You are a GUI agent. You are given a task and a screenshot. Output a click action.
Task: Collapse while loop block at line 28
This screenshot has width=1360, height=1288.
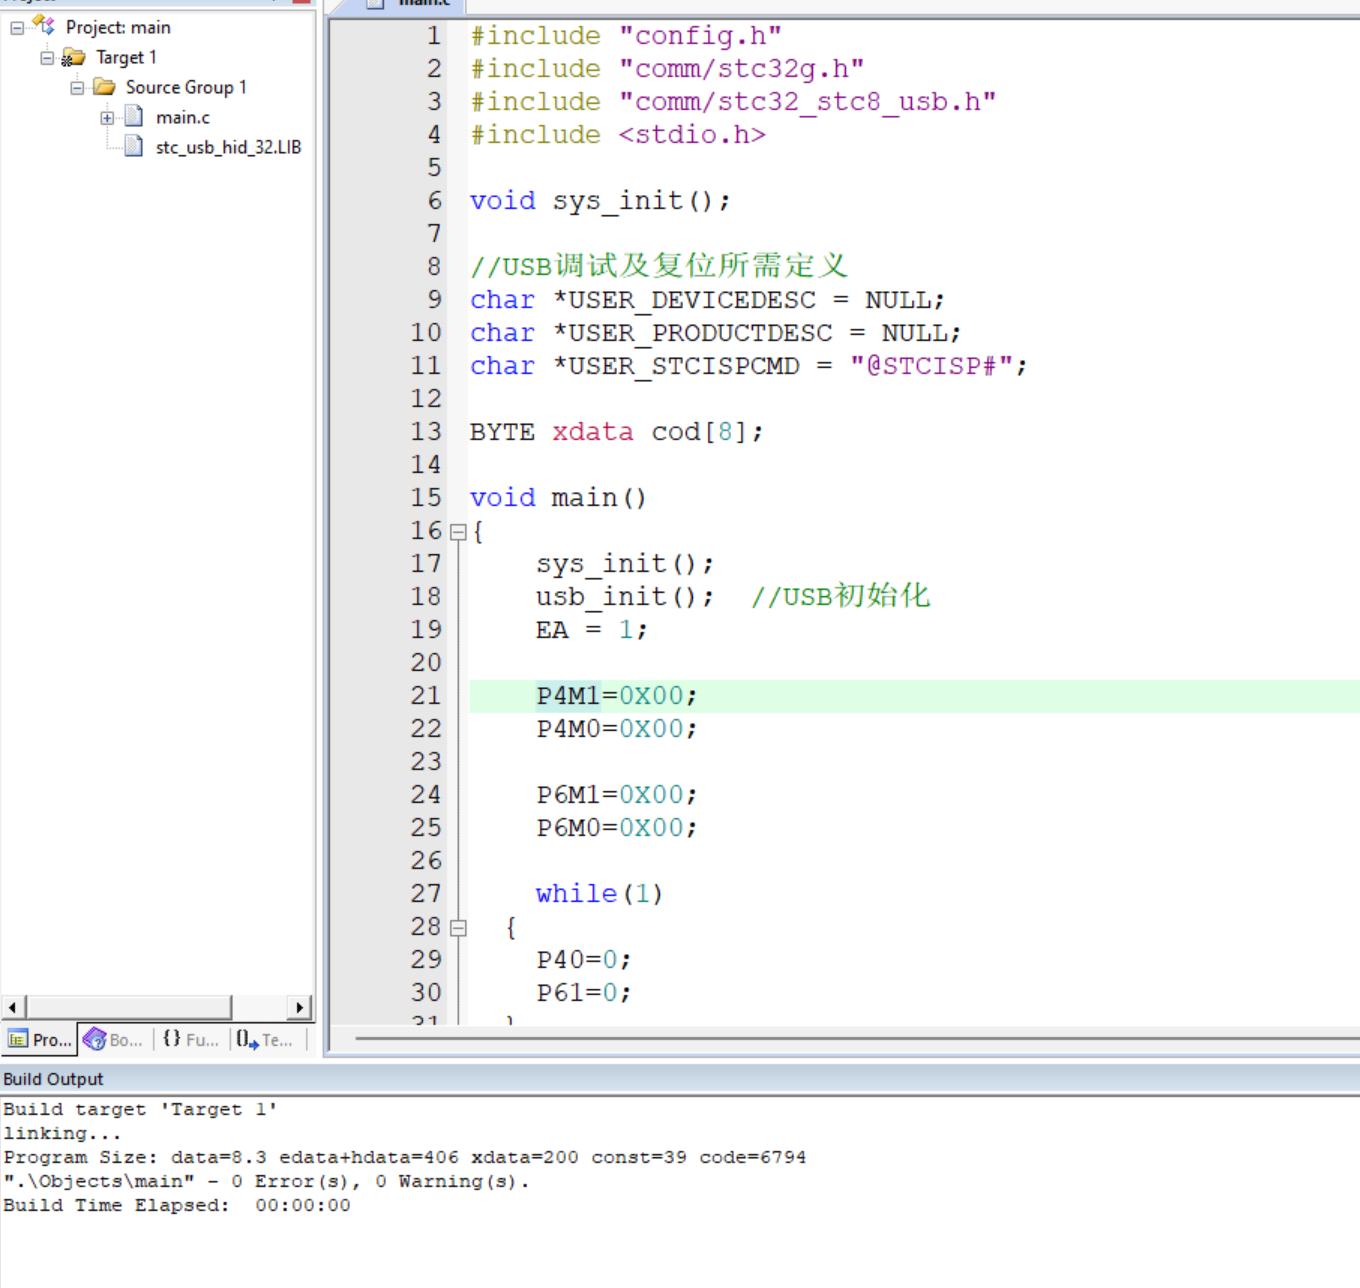[x=458, y=928]
